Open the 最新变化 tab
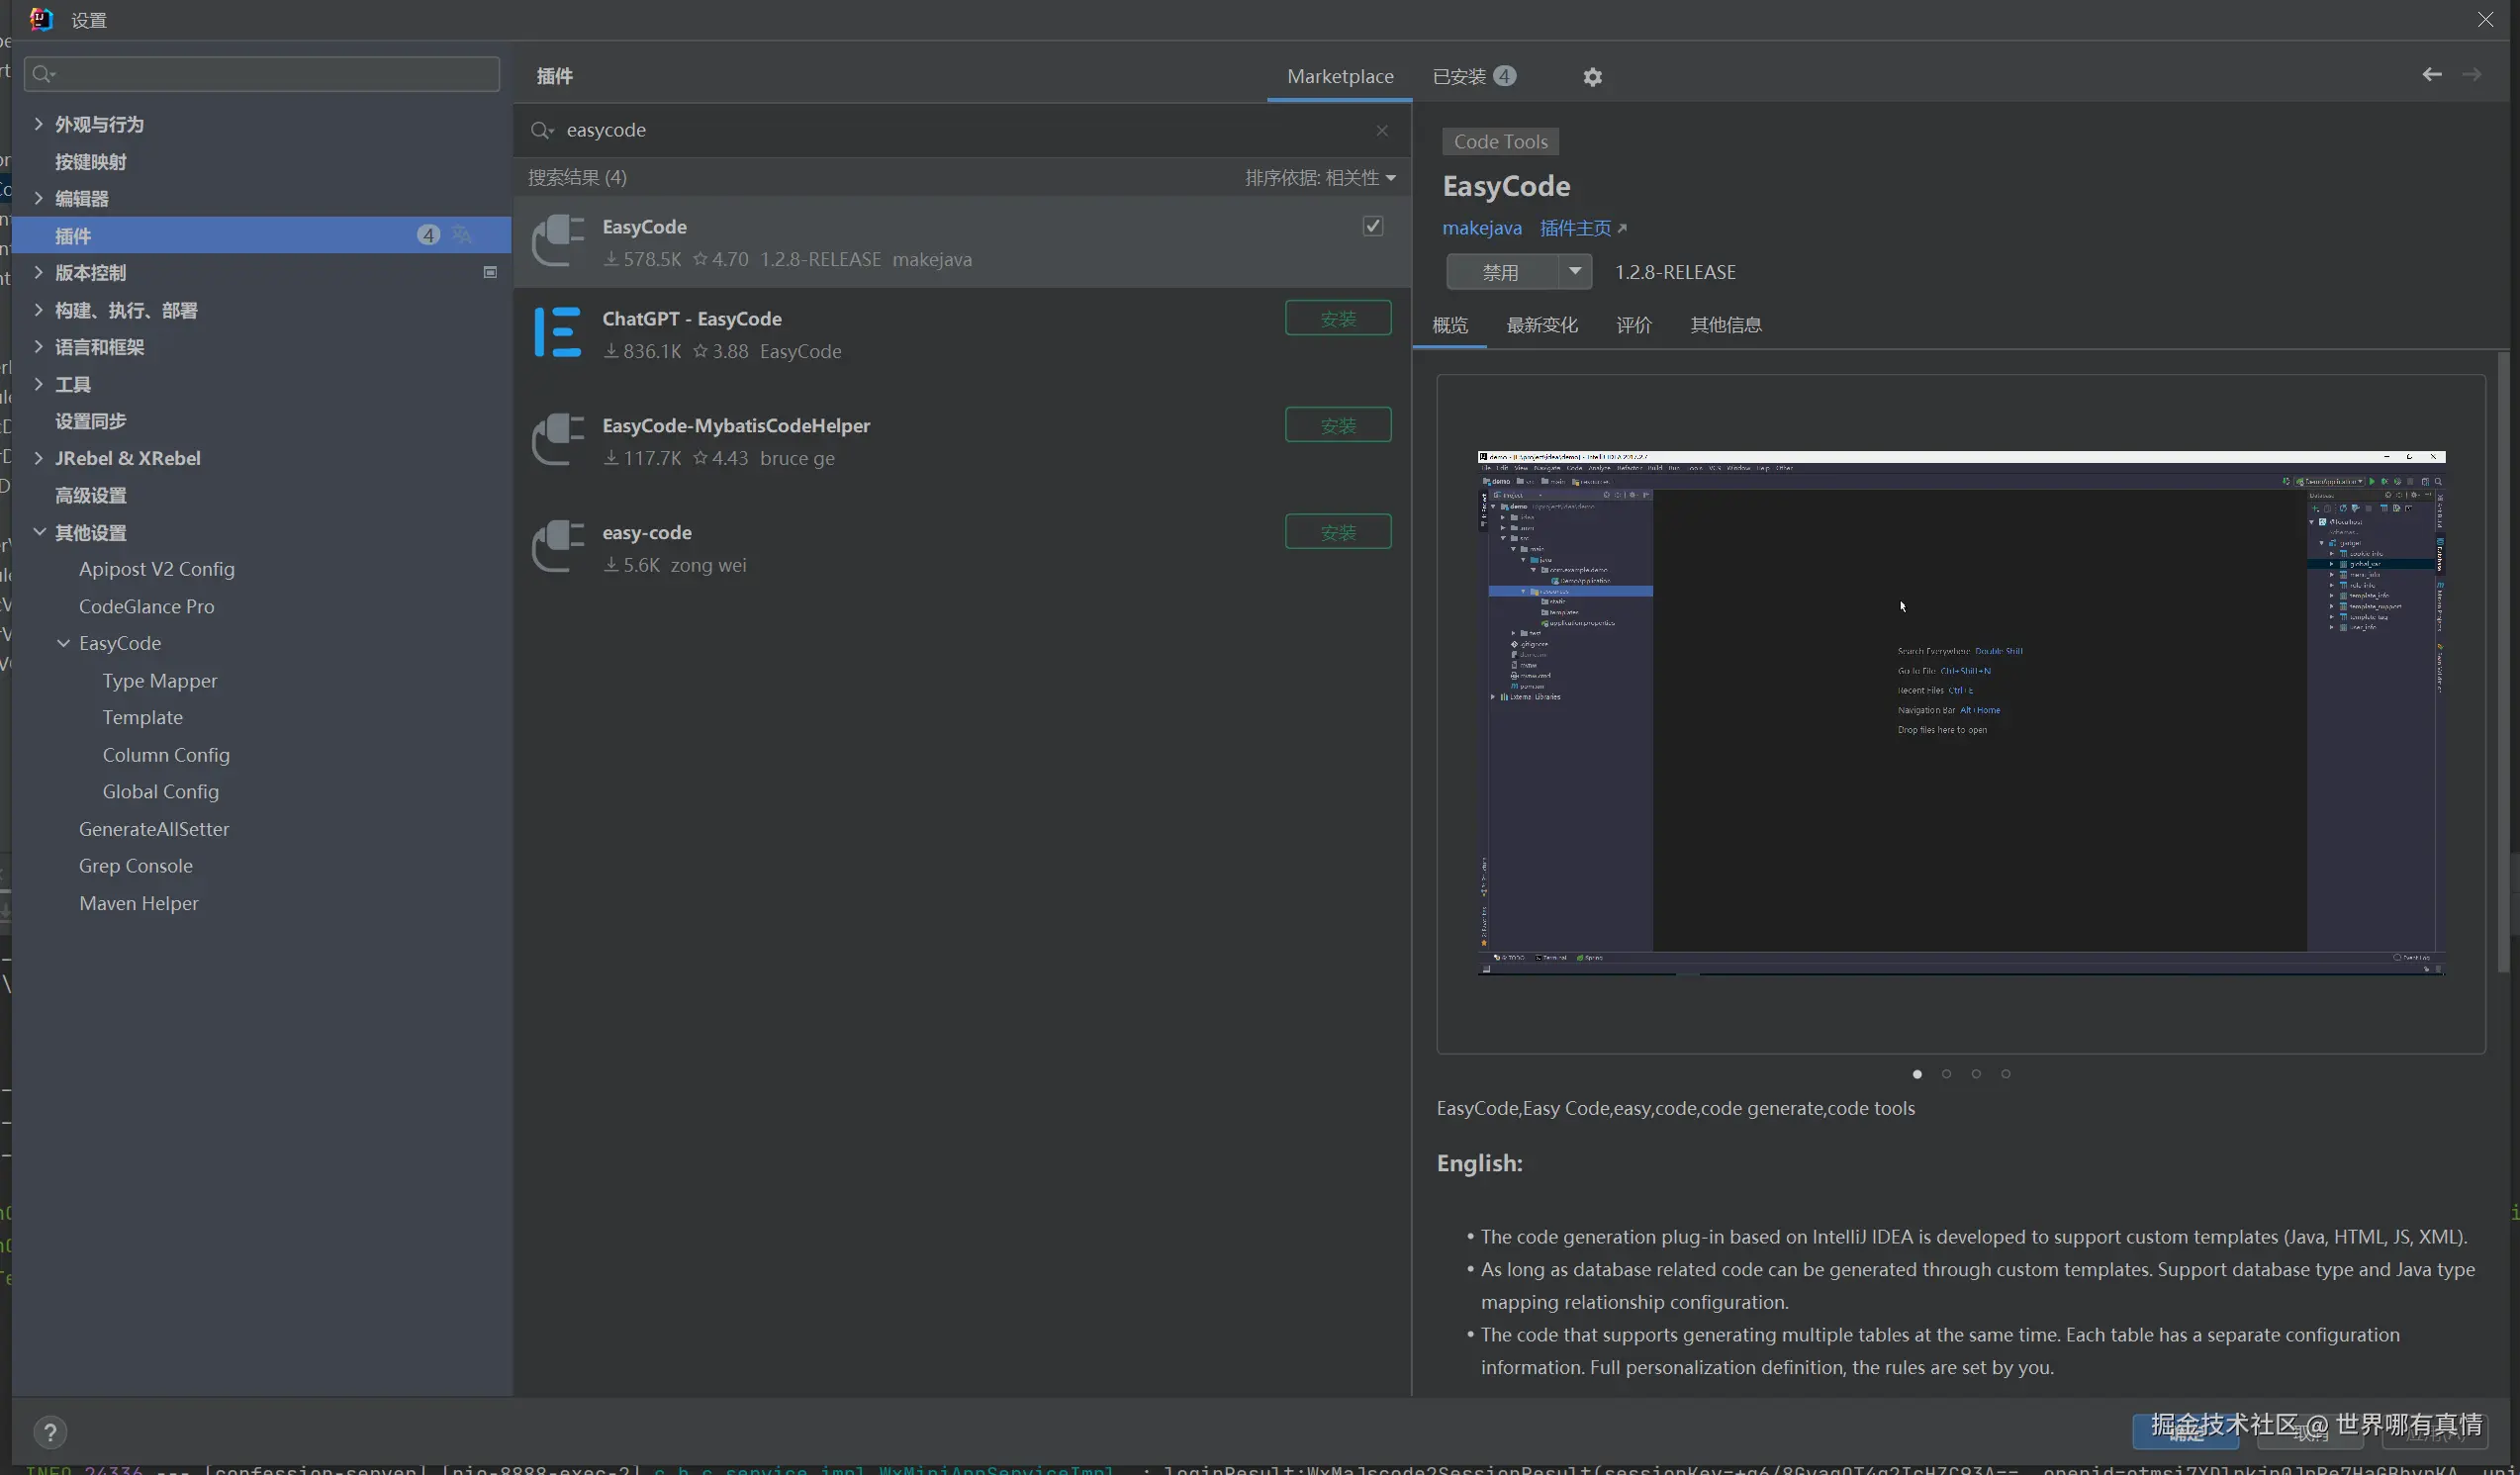The width and height of the screenshot is (2520, 1475). point(1541,325)
